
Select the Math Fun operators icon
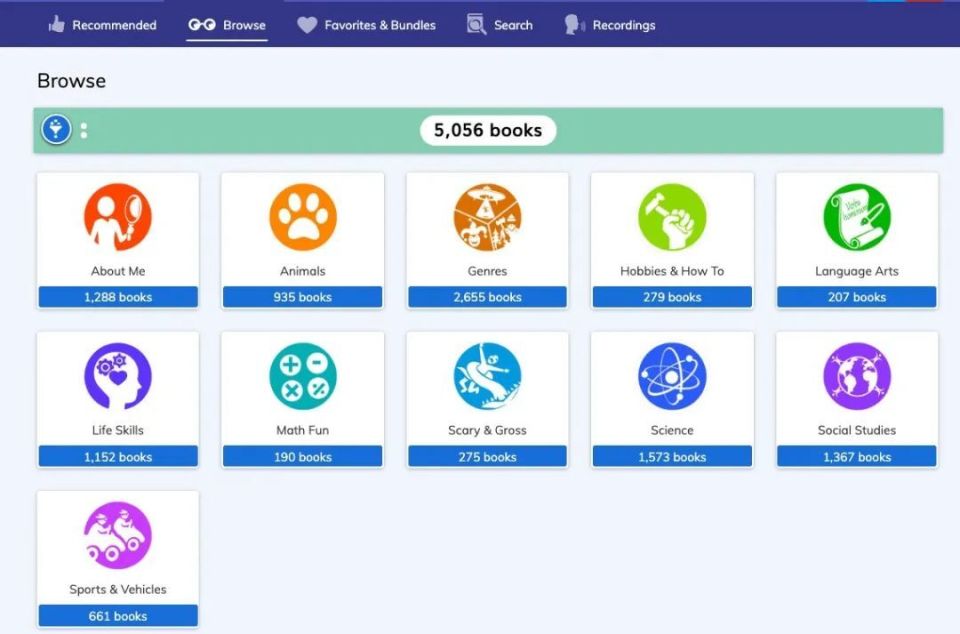[302, 376]
